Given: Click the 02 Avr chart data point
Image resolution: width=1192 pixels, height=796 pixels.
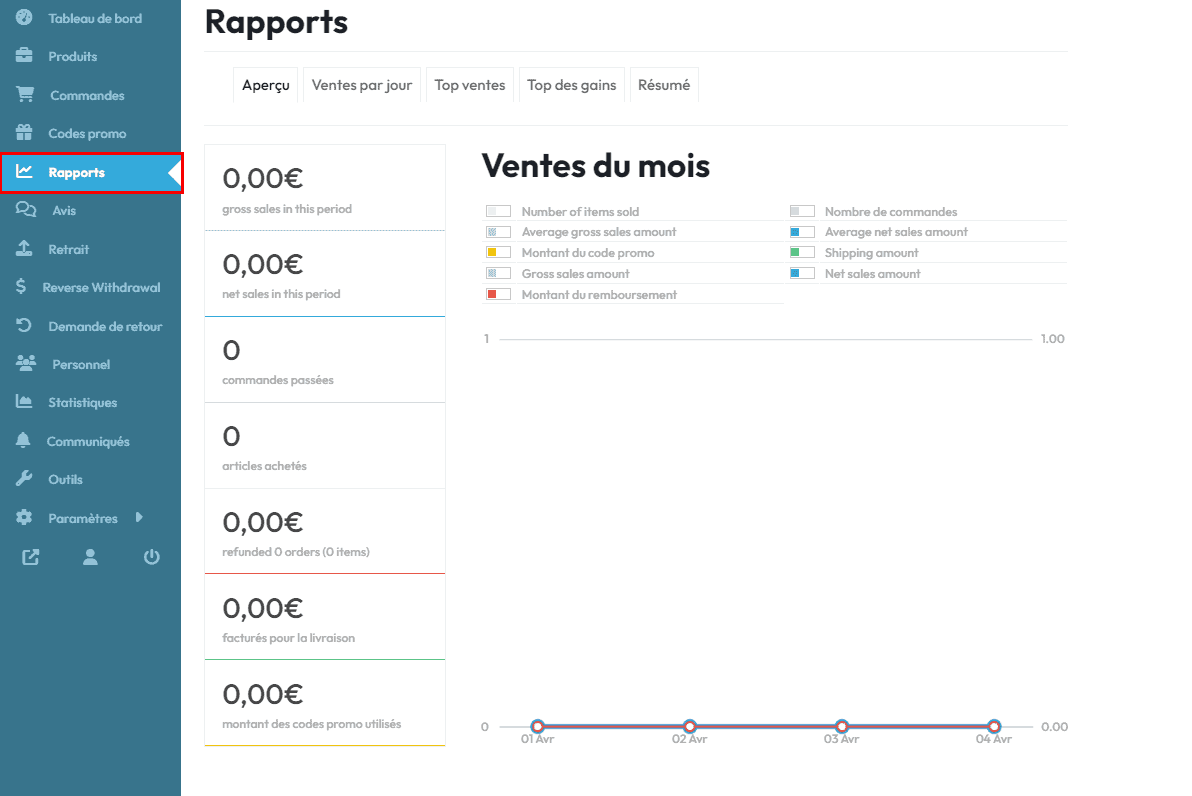Looking at the screenshot, I should [690, 726].
